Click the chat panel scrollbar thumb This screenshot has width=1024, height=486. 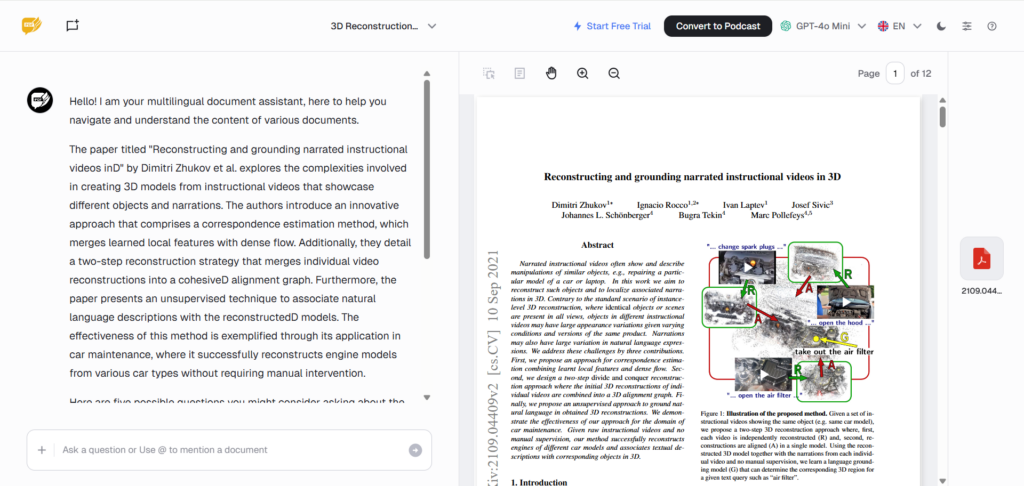click(426, 169)
